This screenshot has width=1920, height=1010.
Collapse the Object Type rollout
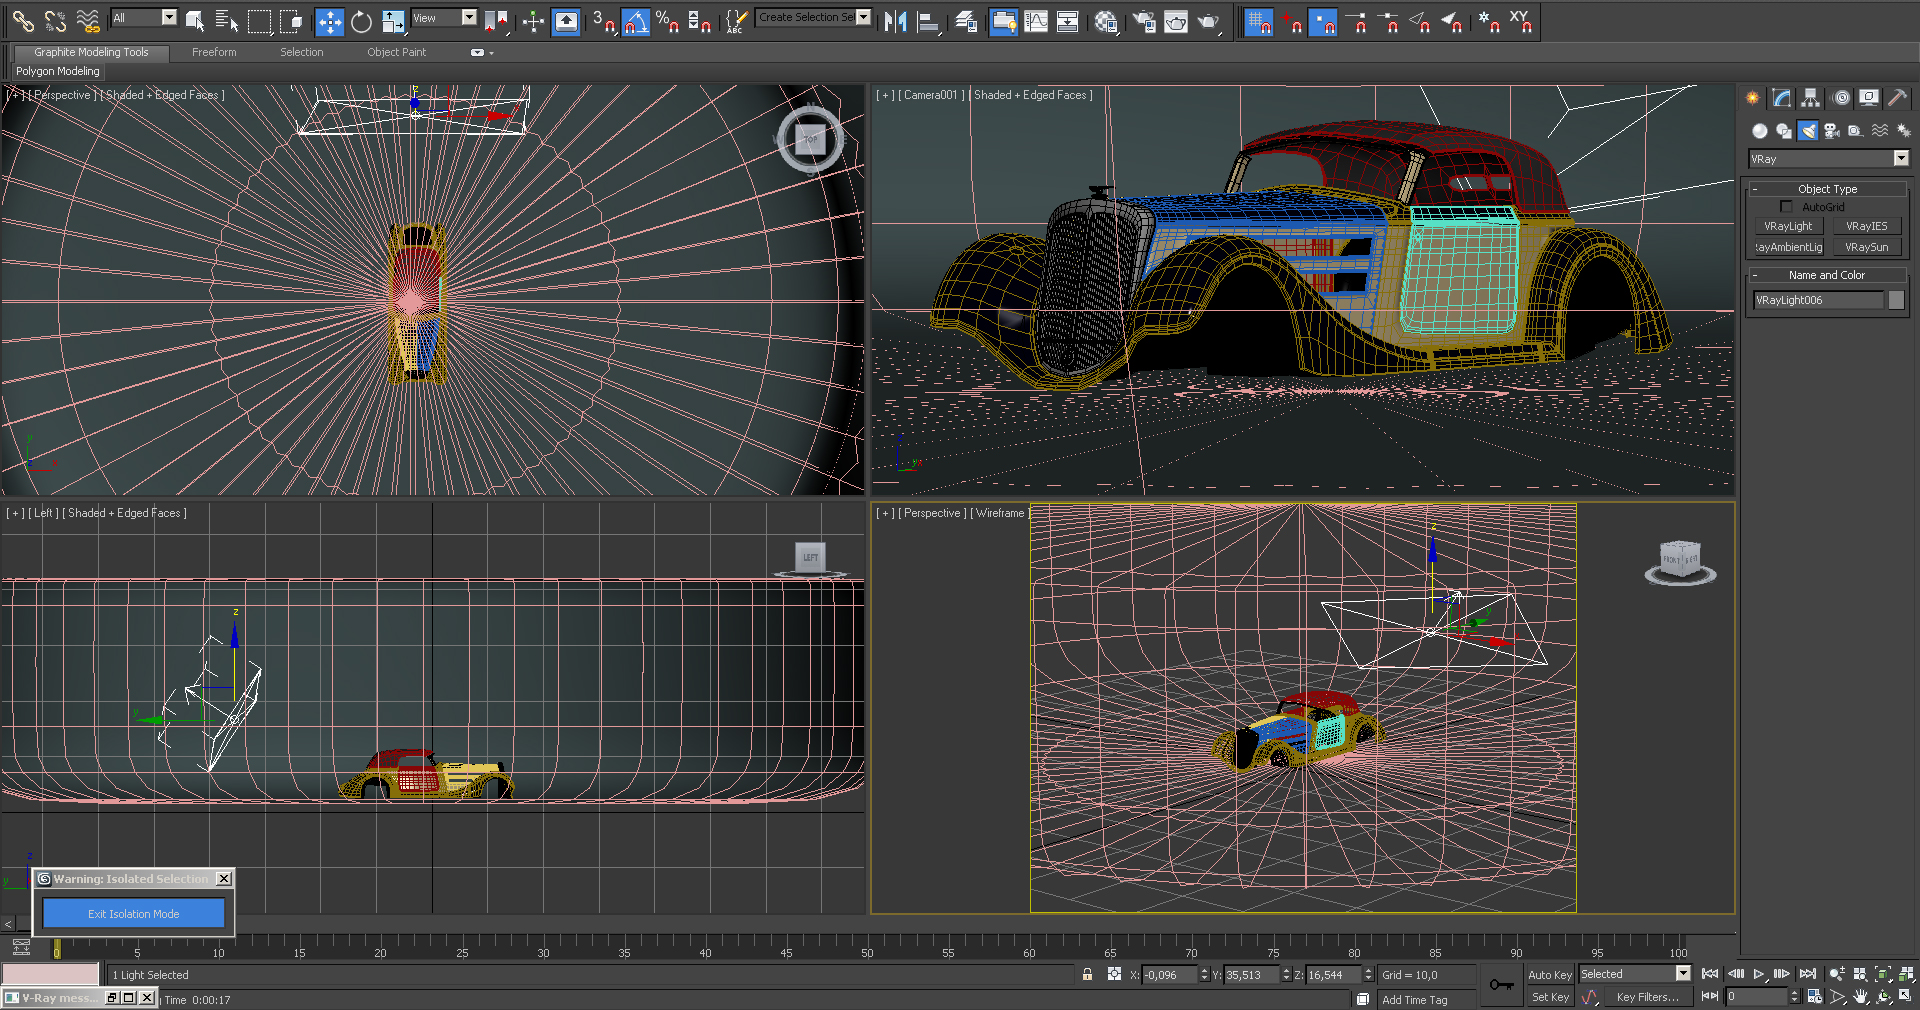tap(1827, 189)
